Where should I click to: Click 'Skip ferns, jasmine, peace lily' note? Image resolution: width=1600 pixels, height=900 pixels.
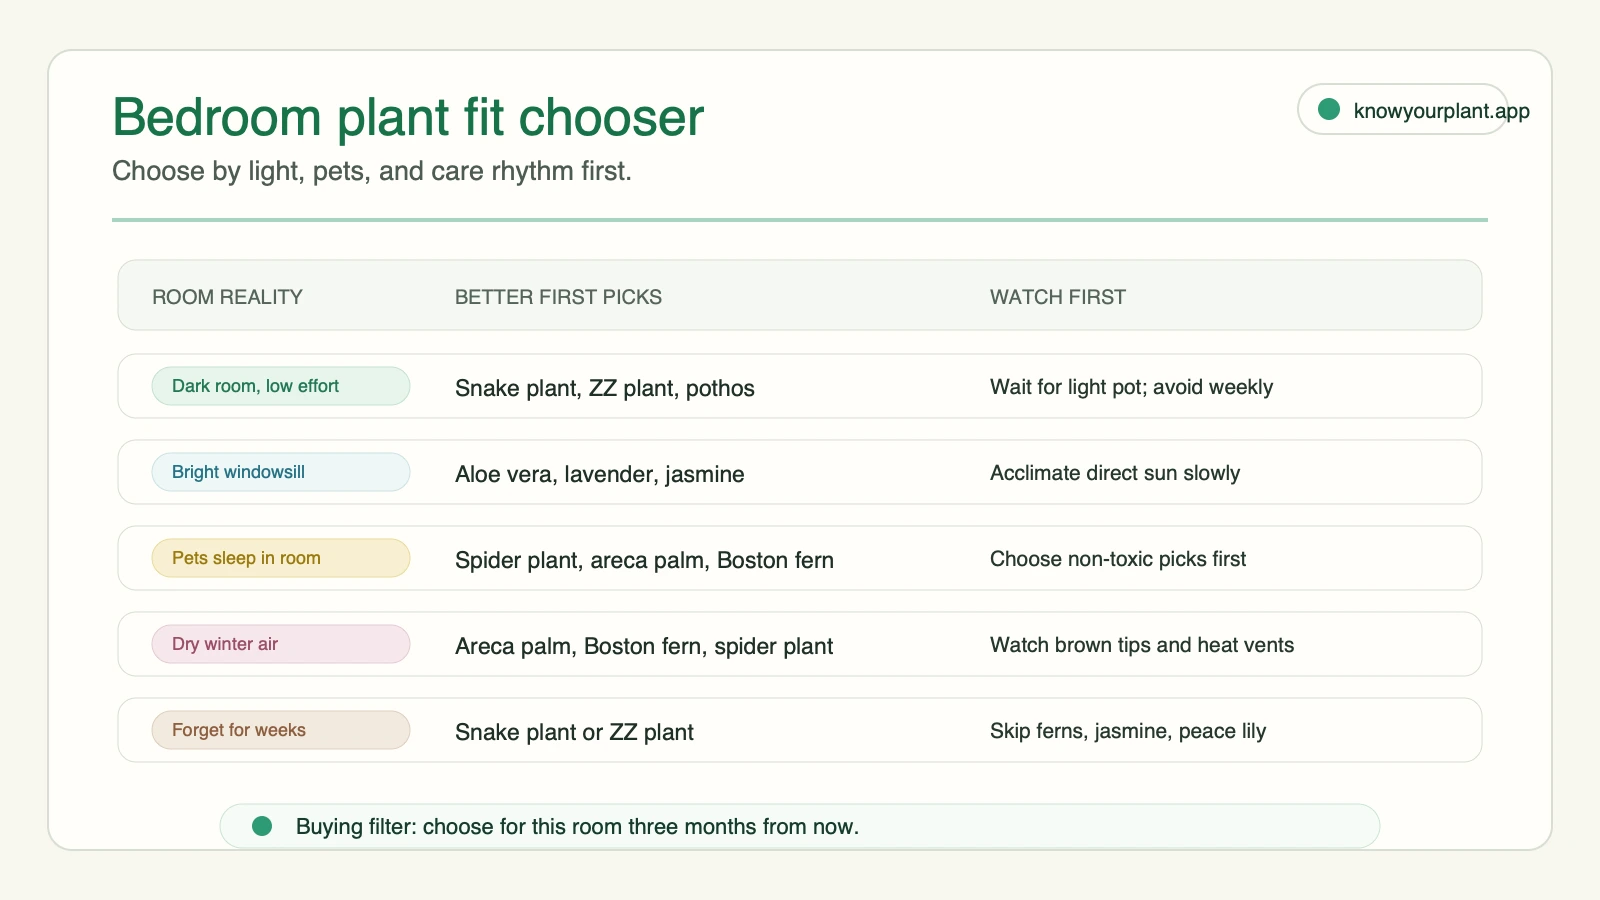point(1128,731)
